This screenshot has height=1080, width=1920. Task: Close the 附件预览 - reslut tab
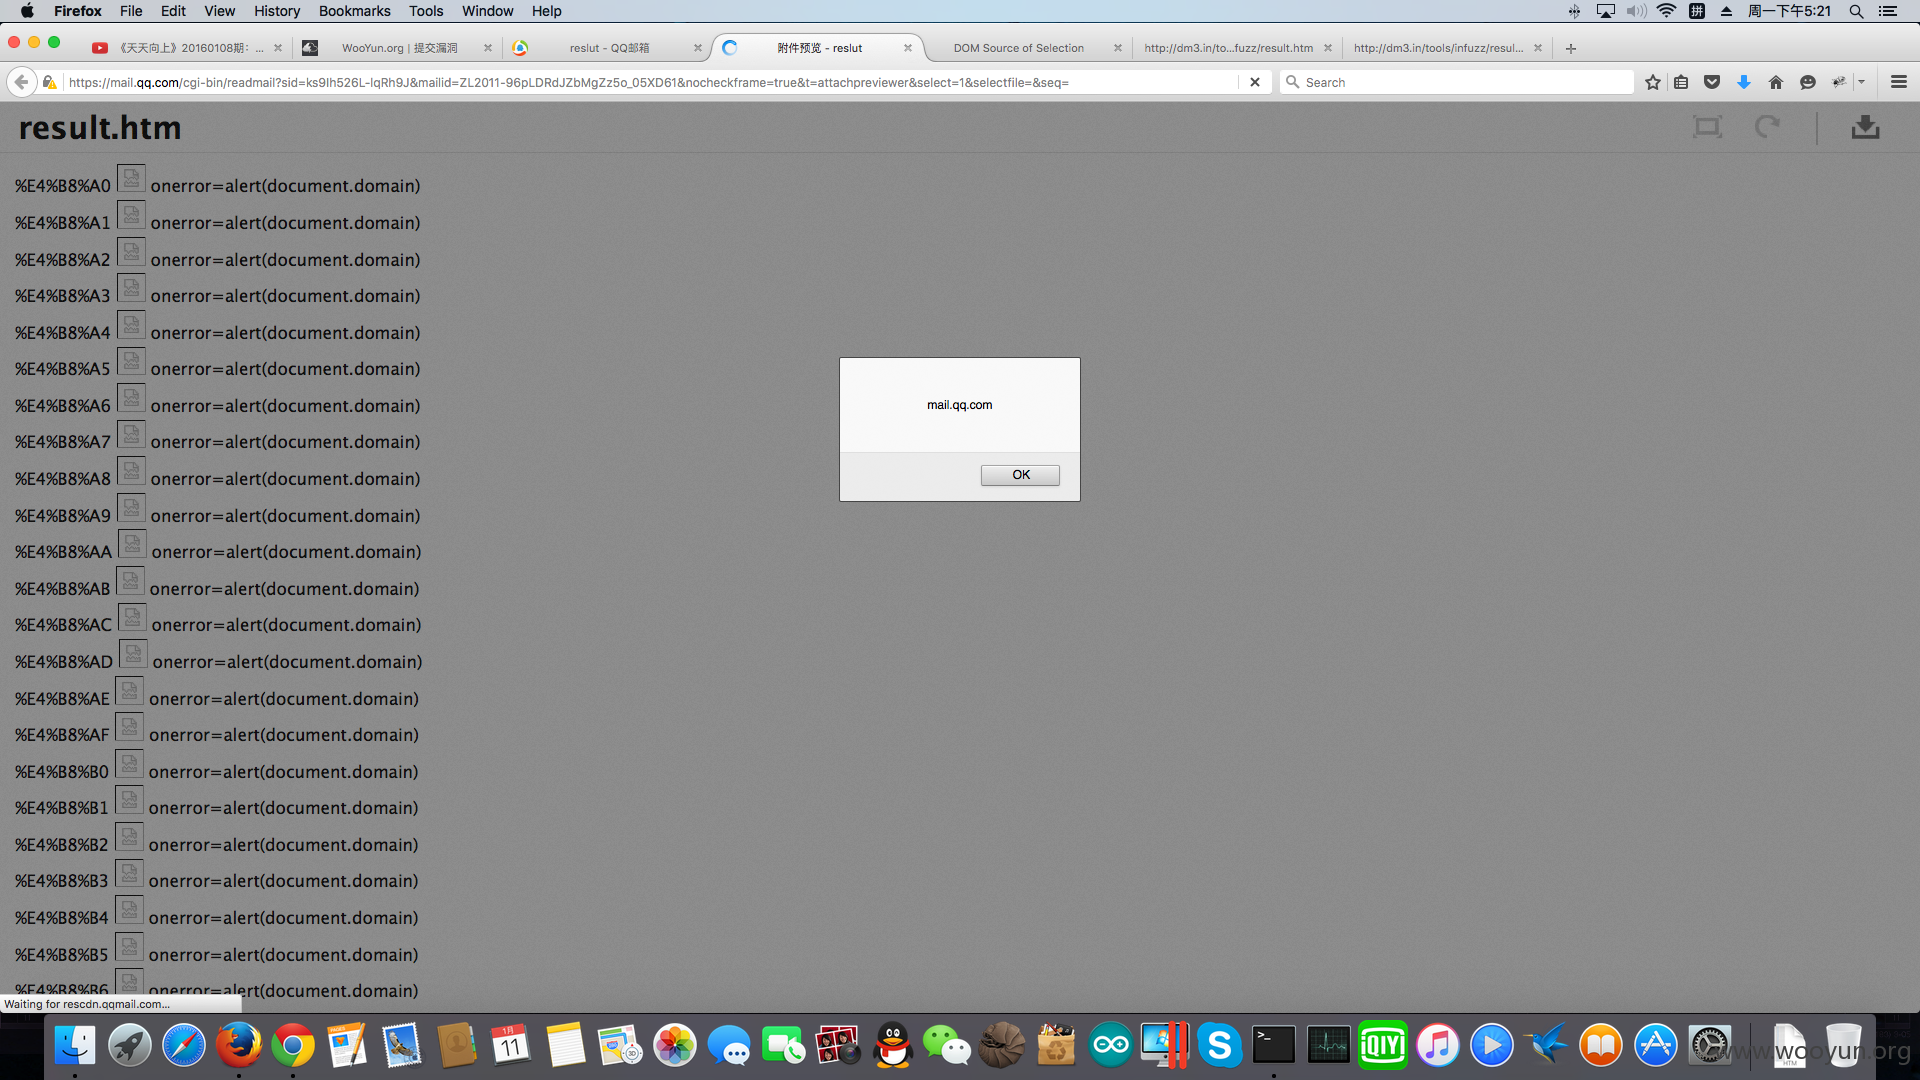908,48
